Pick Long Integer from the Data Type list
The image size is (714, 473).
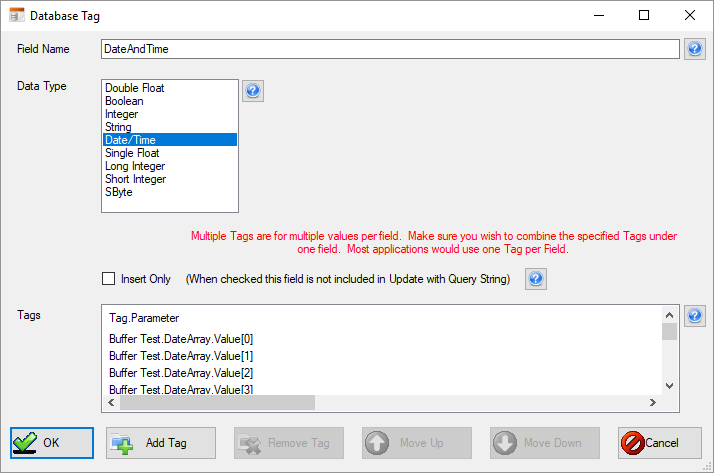[135, 166]
